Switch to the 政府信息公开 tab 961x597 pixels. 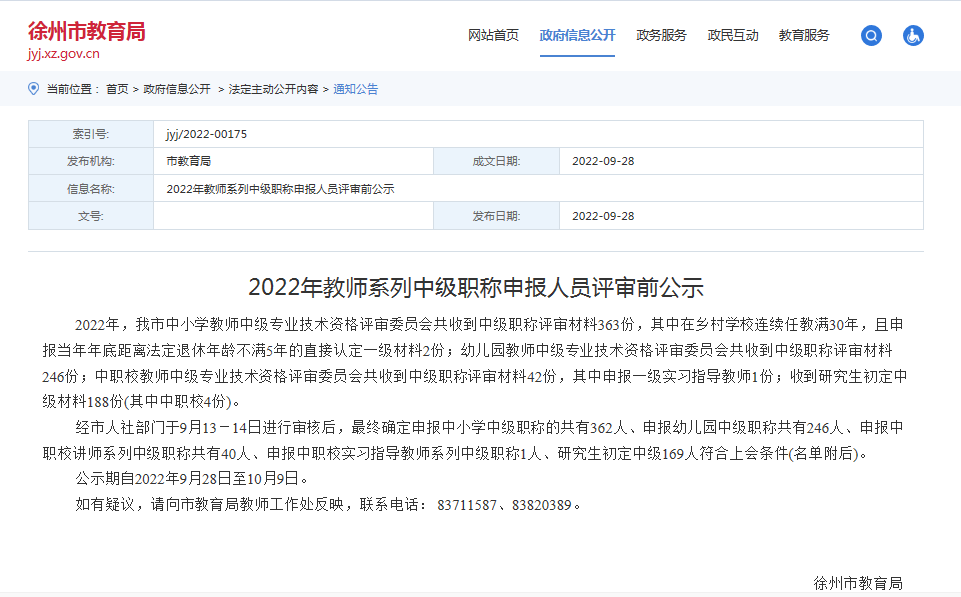point(576,34)
